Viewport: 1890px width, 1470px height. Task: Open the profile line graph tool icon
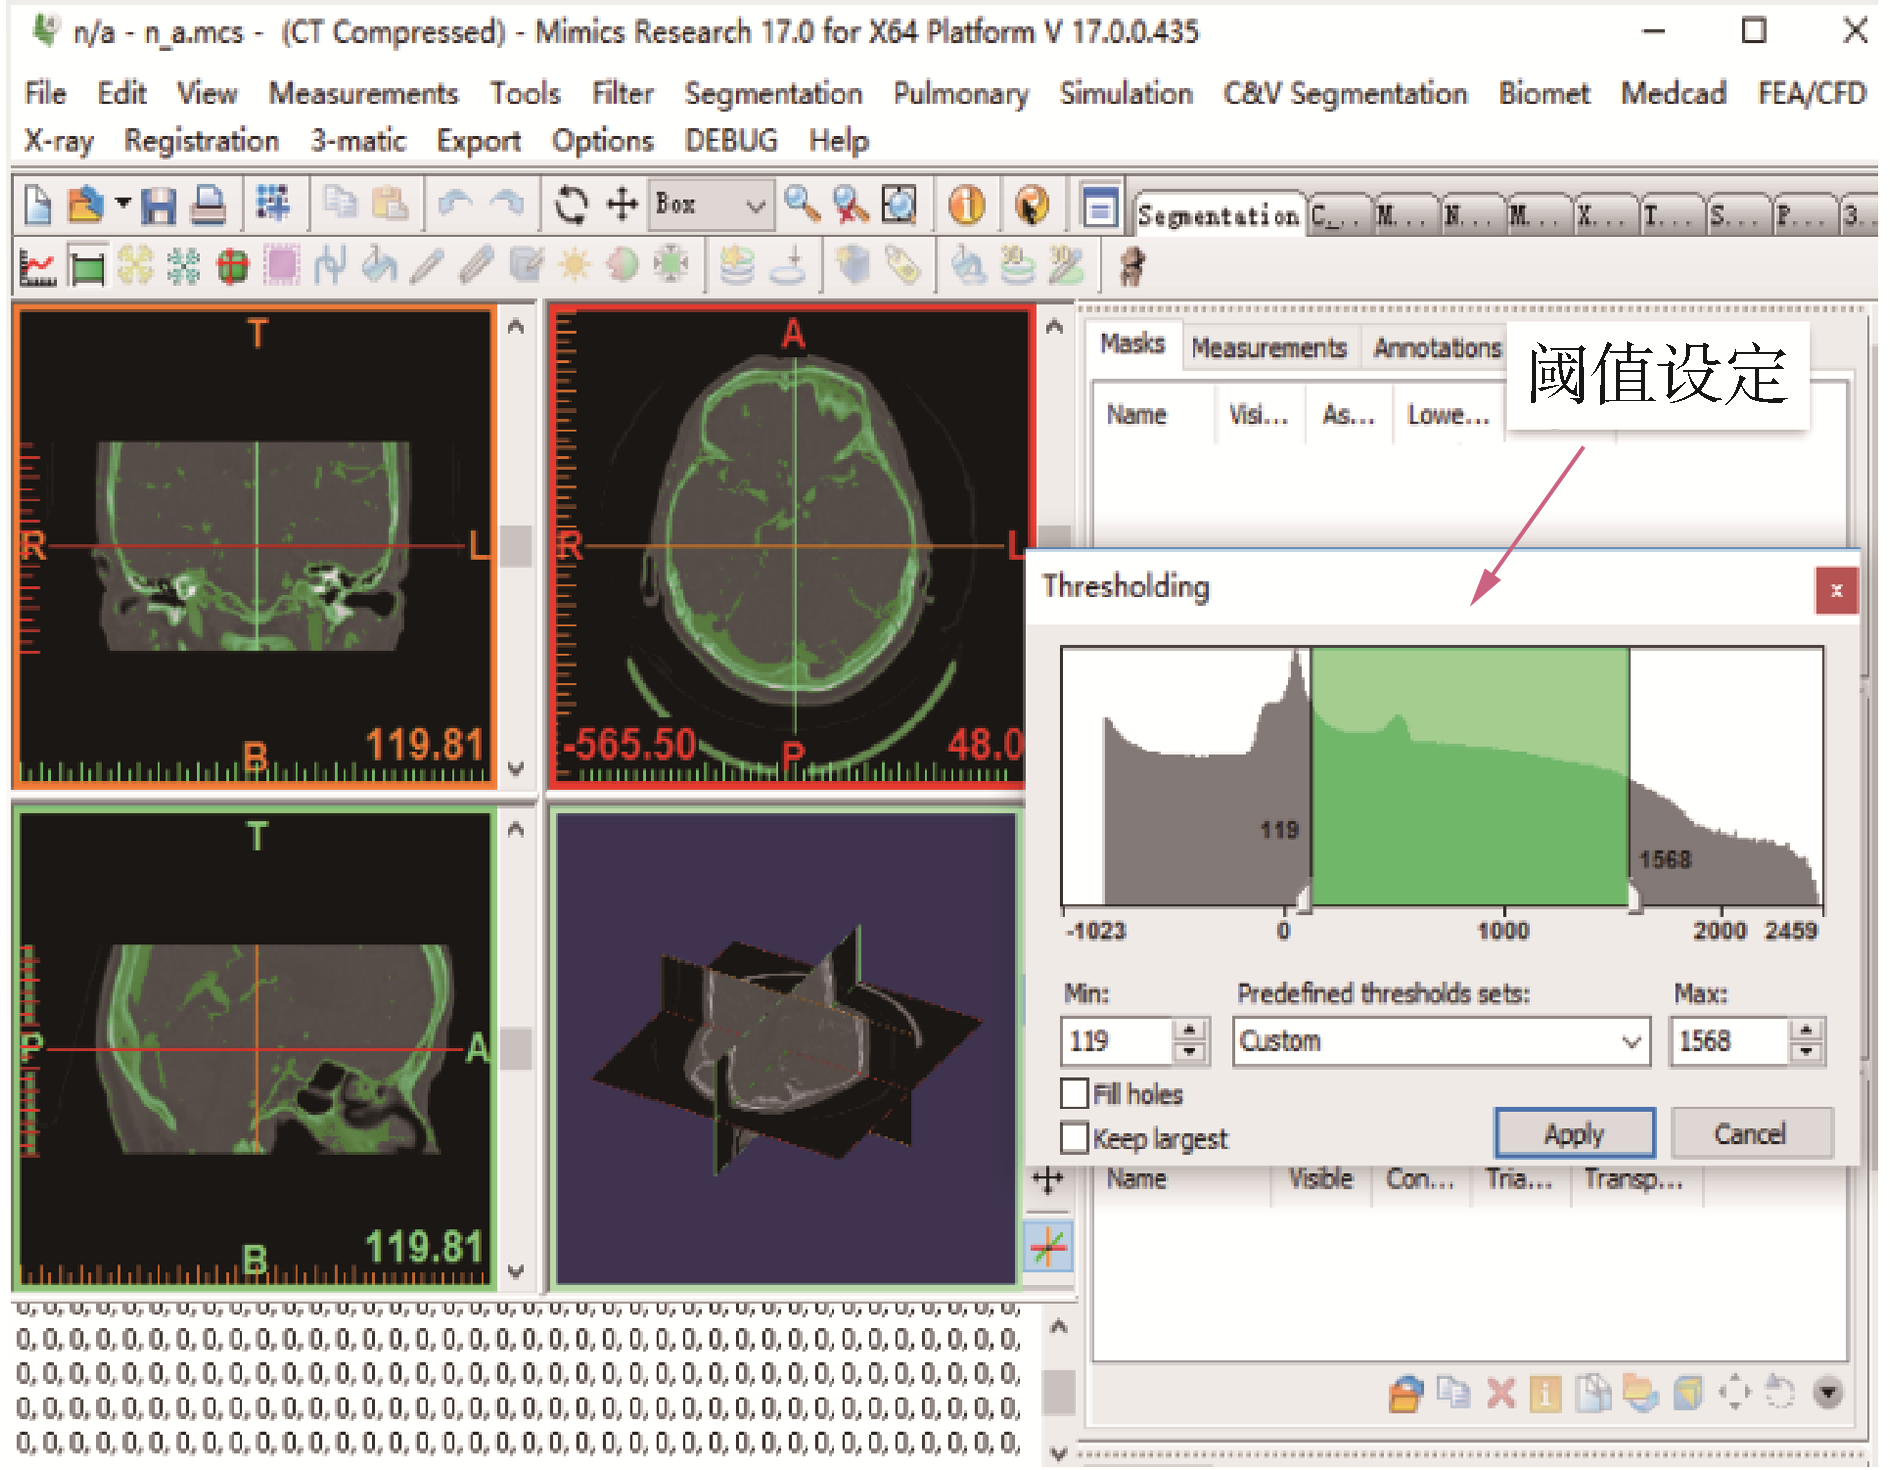click(38, 267)
